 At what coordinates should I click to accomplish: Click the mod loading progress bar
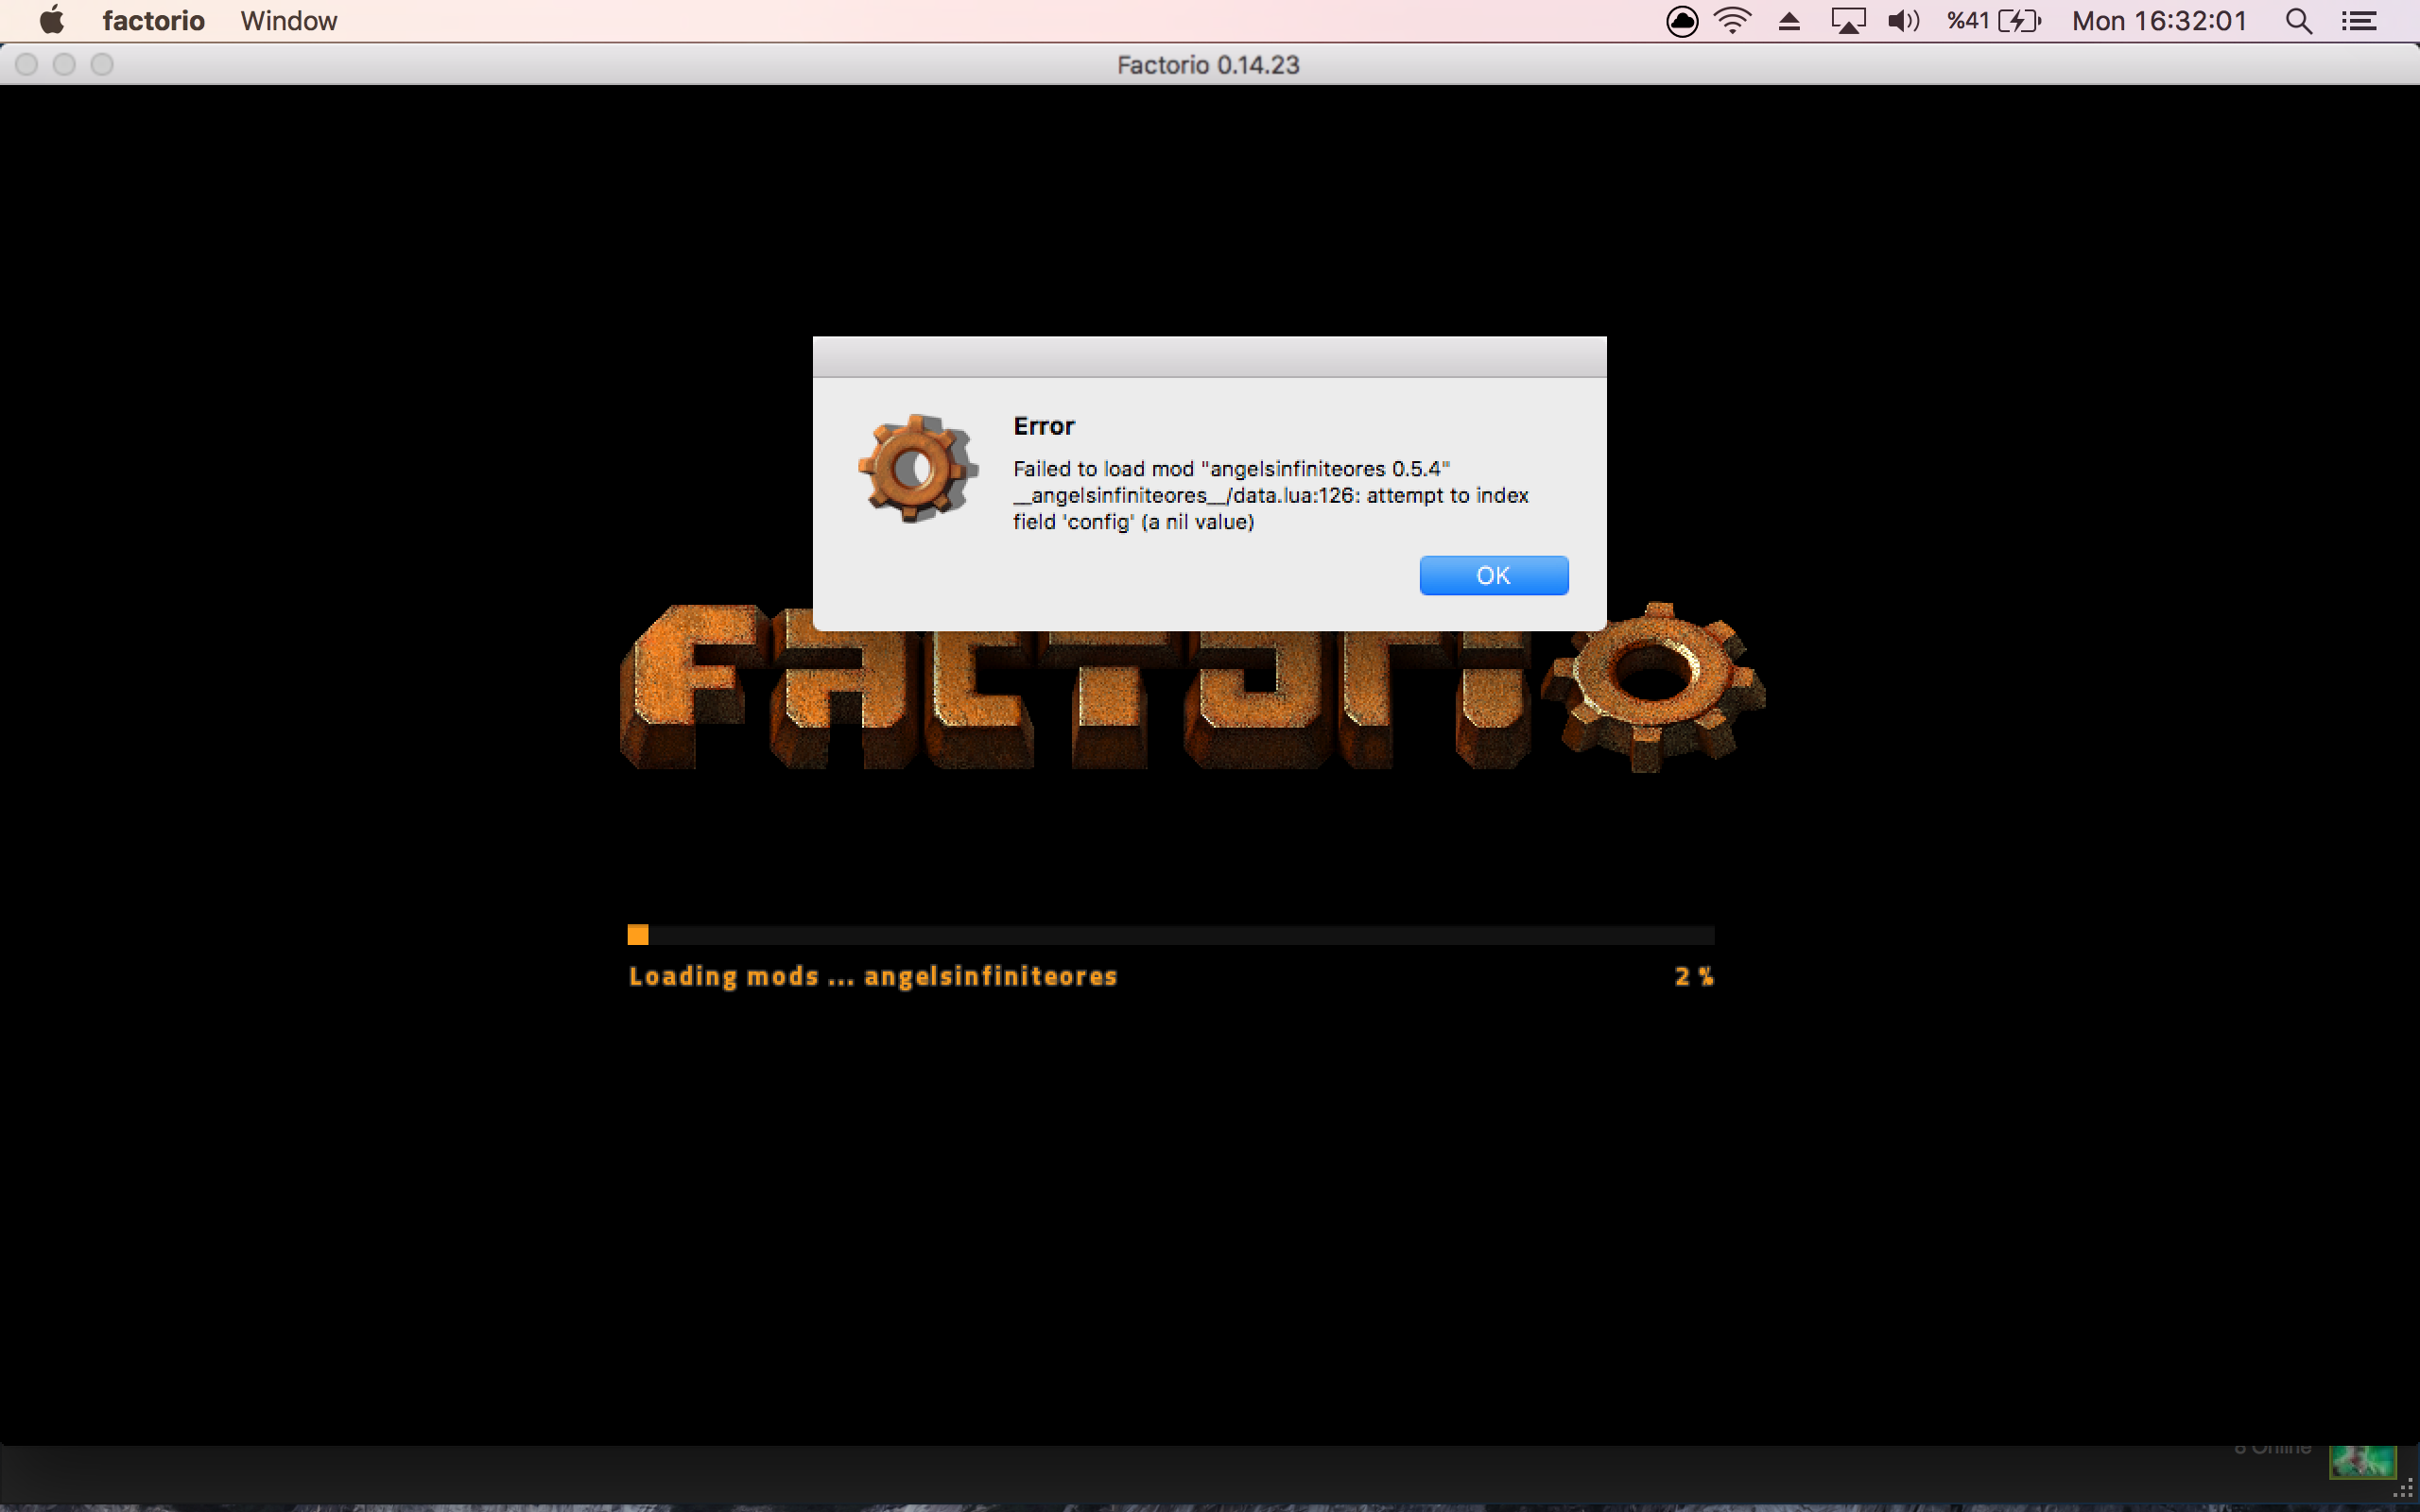1171,935
